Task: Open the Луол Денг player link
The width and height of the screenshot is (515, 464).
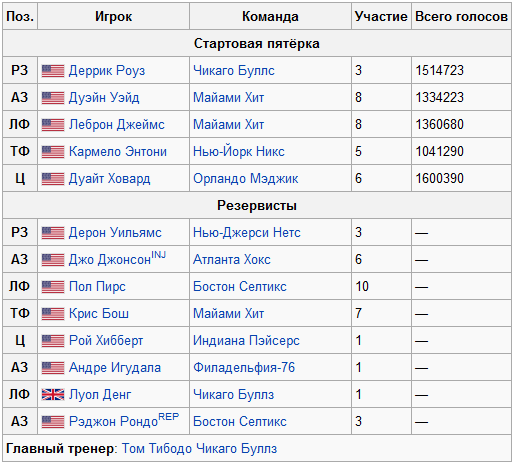Action: coord(100,395)
